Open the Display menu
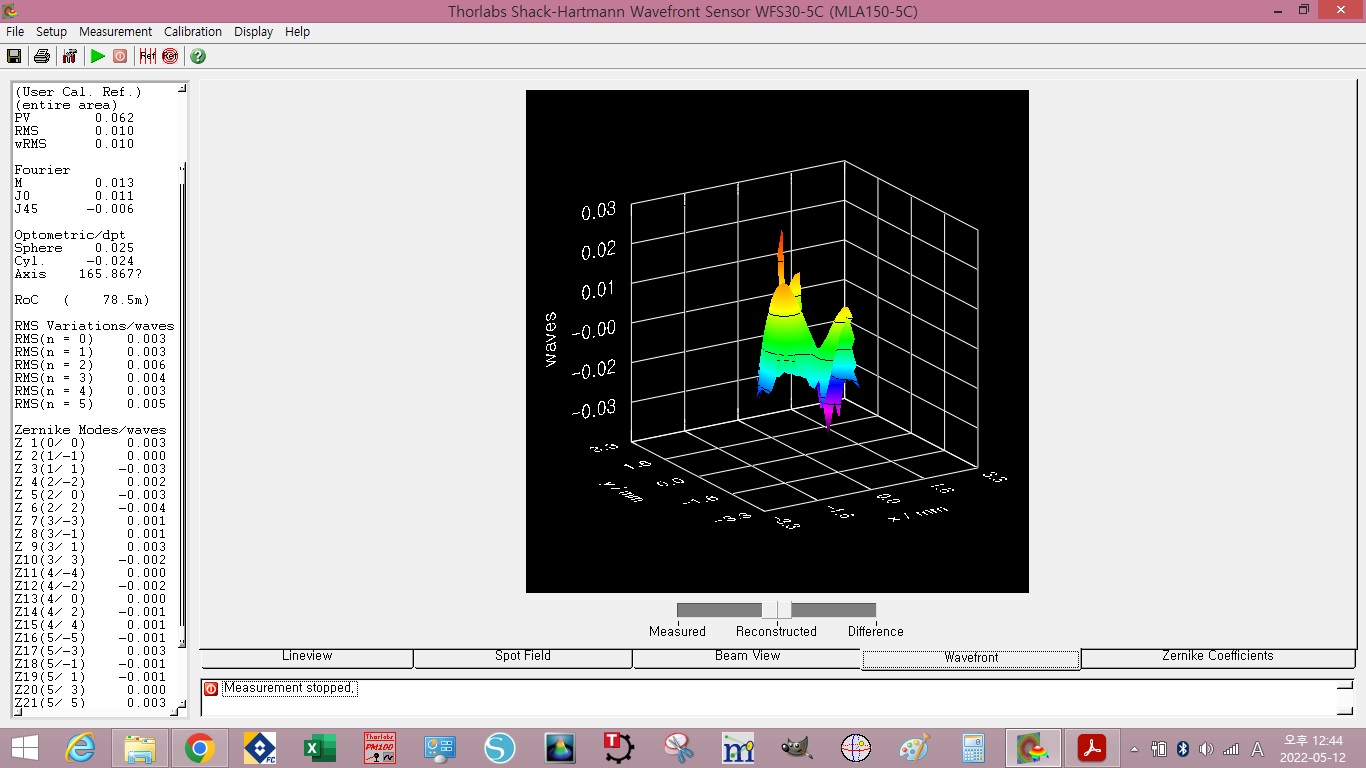This screenshot has height=768, width=1366. pos(253,32)
